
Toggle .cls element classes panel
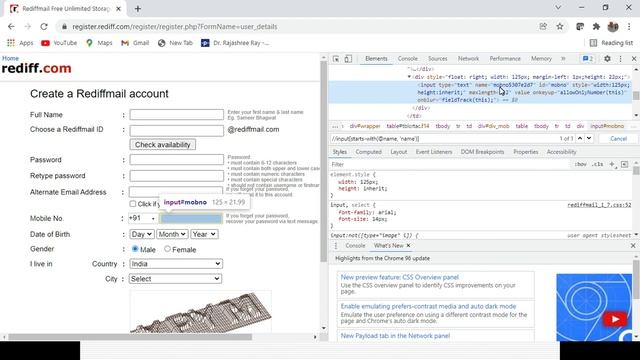[x=598, y=164]
